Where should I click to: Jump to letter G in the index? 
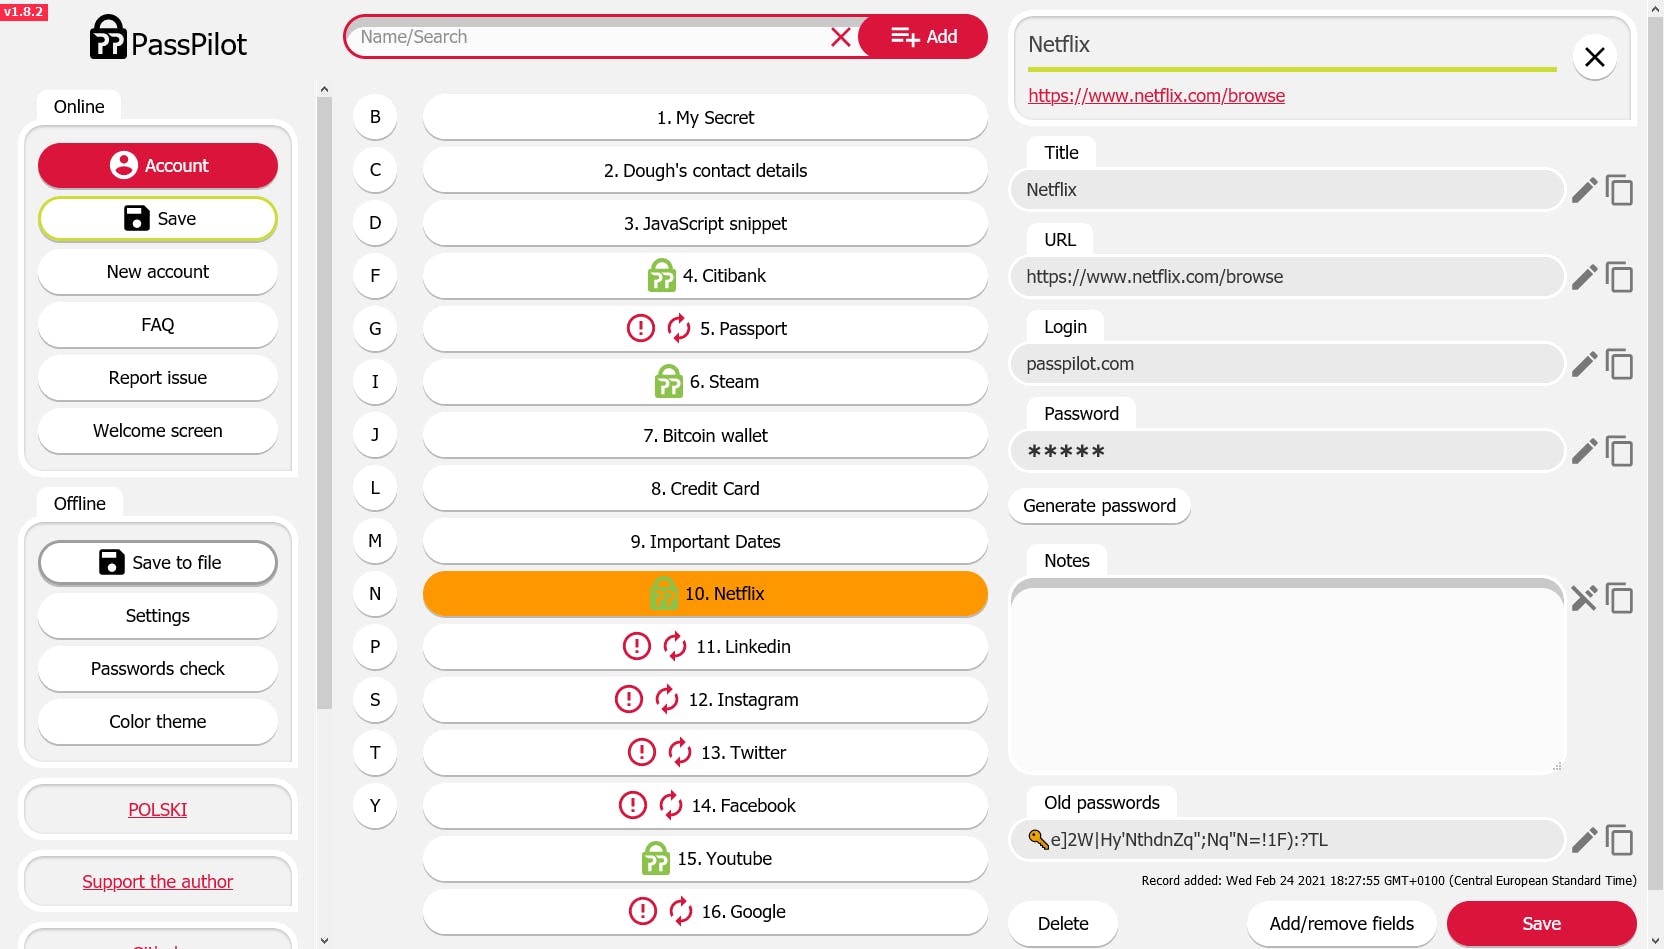[x=375, y=329]
